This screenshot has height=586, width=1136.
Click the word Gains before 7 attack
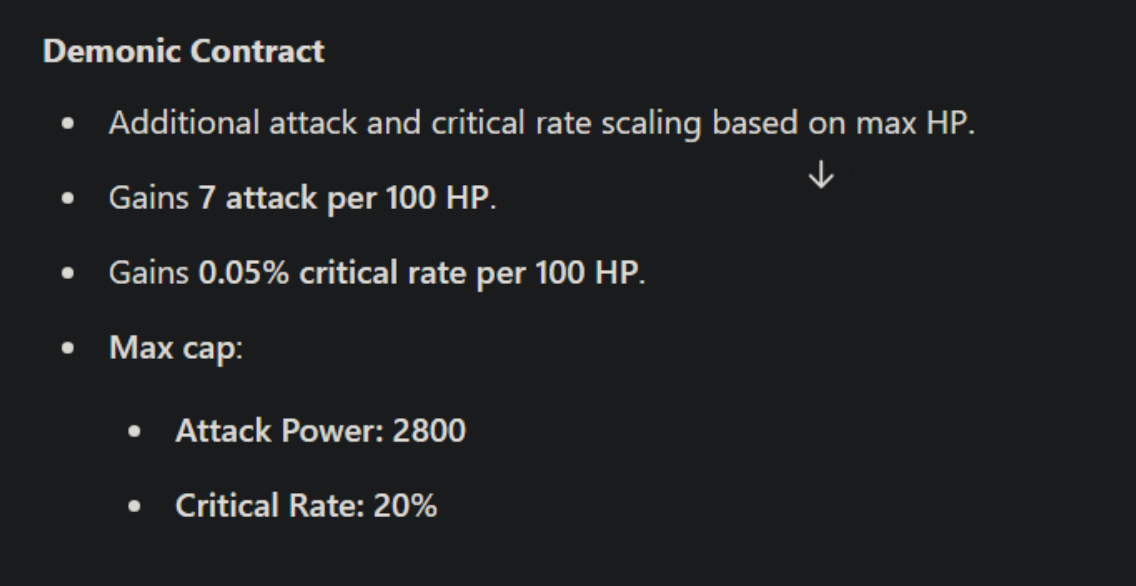click(x=149, y=198)
